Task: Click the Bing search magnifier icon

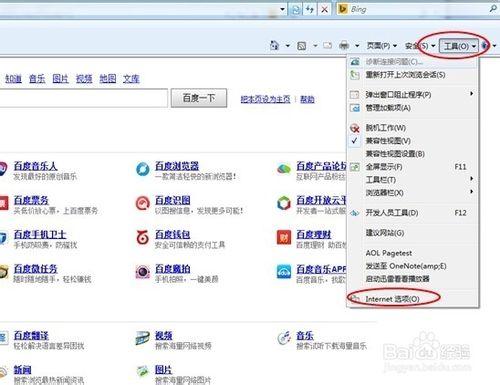Action: tap(493, 9)
